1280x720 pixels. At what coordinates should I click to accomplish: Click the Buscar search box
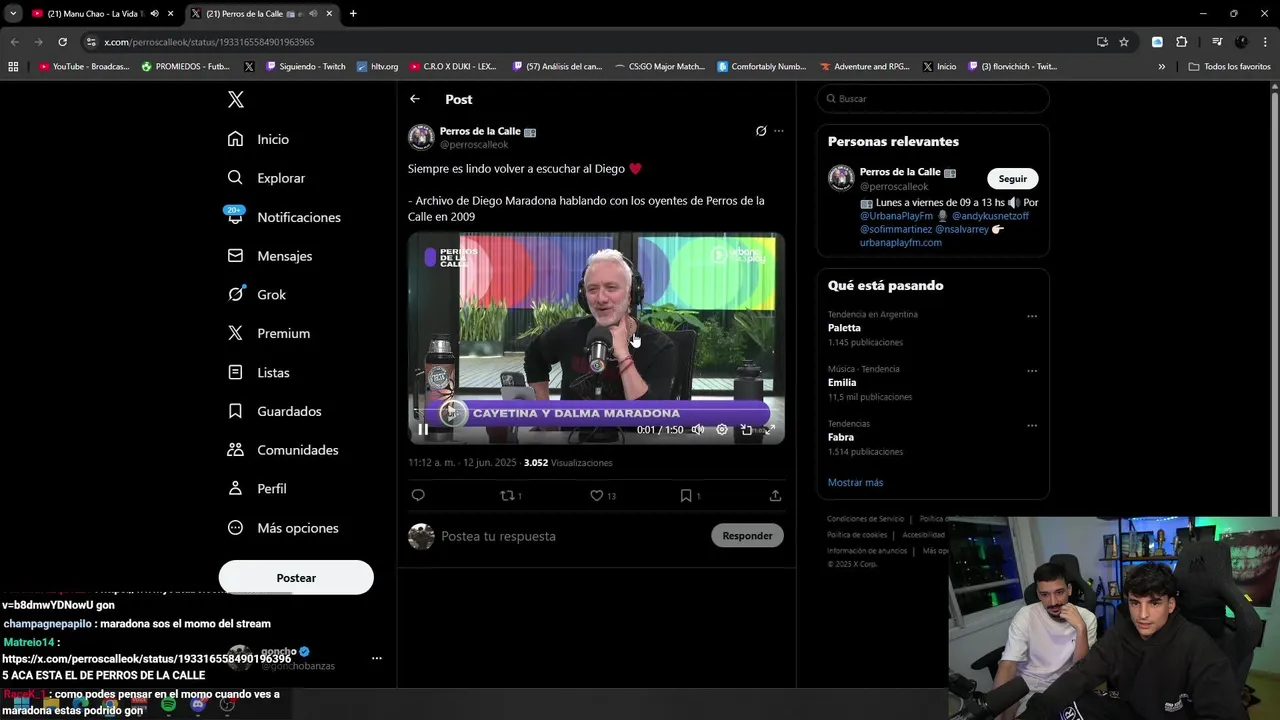point(933,99)
